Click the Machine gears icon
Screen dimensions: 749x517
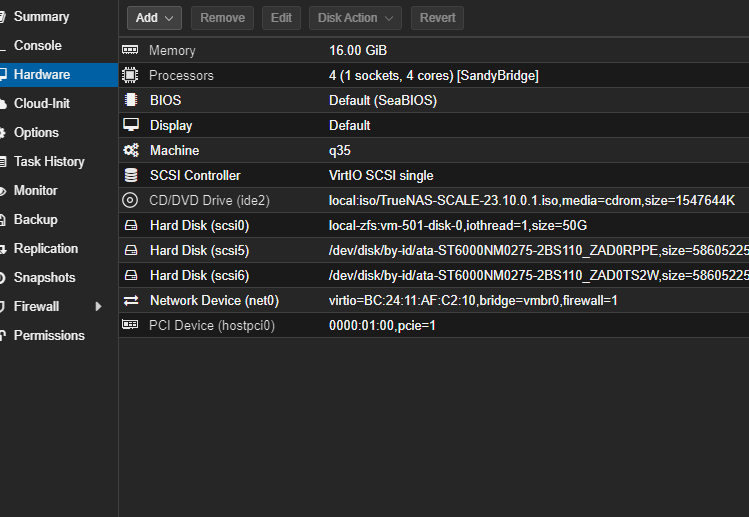click(x=130, y=150)
